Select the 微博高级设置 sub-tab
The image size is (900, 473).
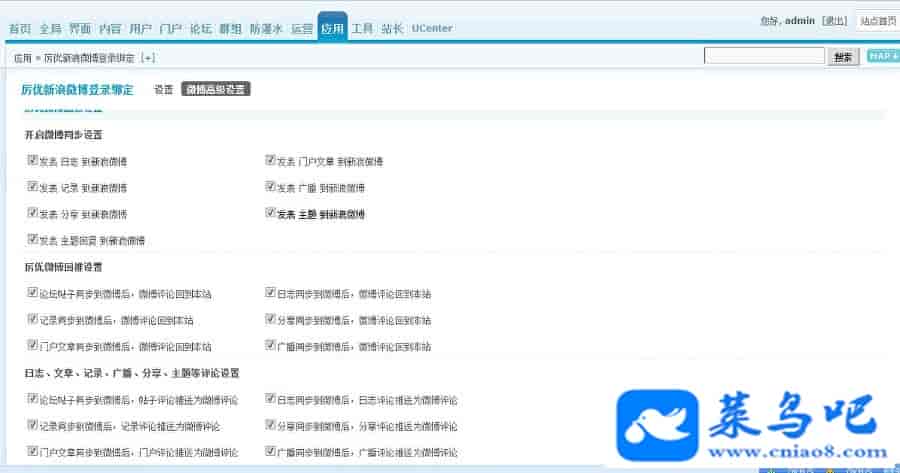coord(216,89)
